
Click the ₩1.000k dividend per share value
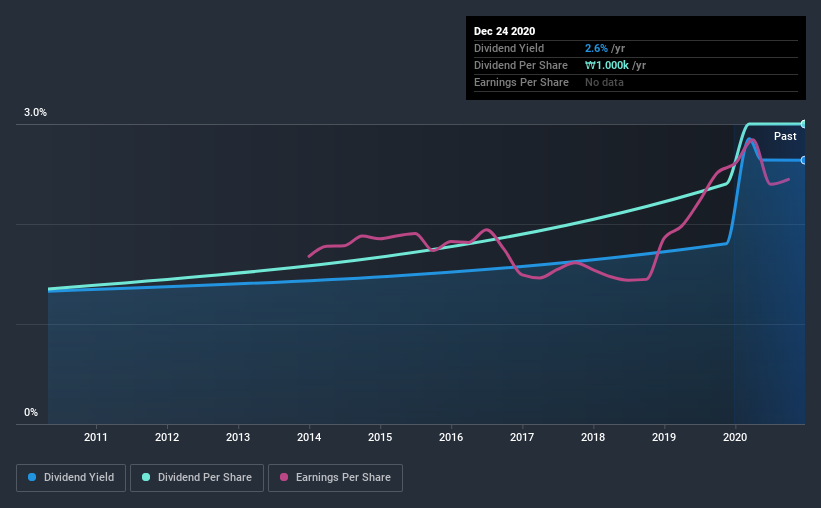[x=607, y=65]
